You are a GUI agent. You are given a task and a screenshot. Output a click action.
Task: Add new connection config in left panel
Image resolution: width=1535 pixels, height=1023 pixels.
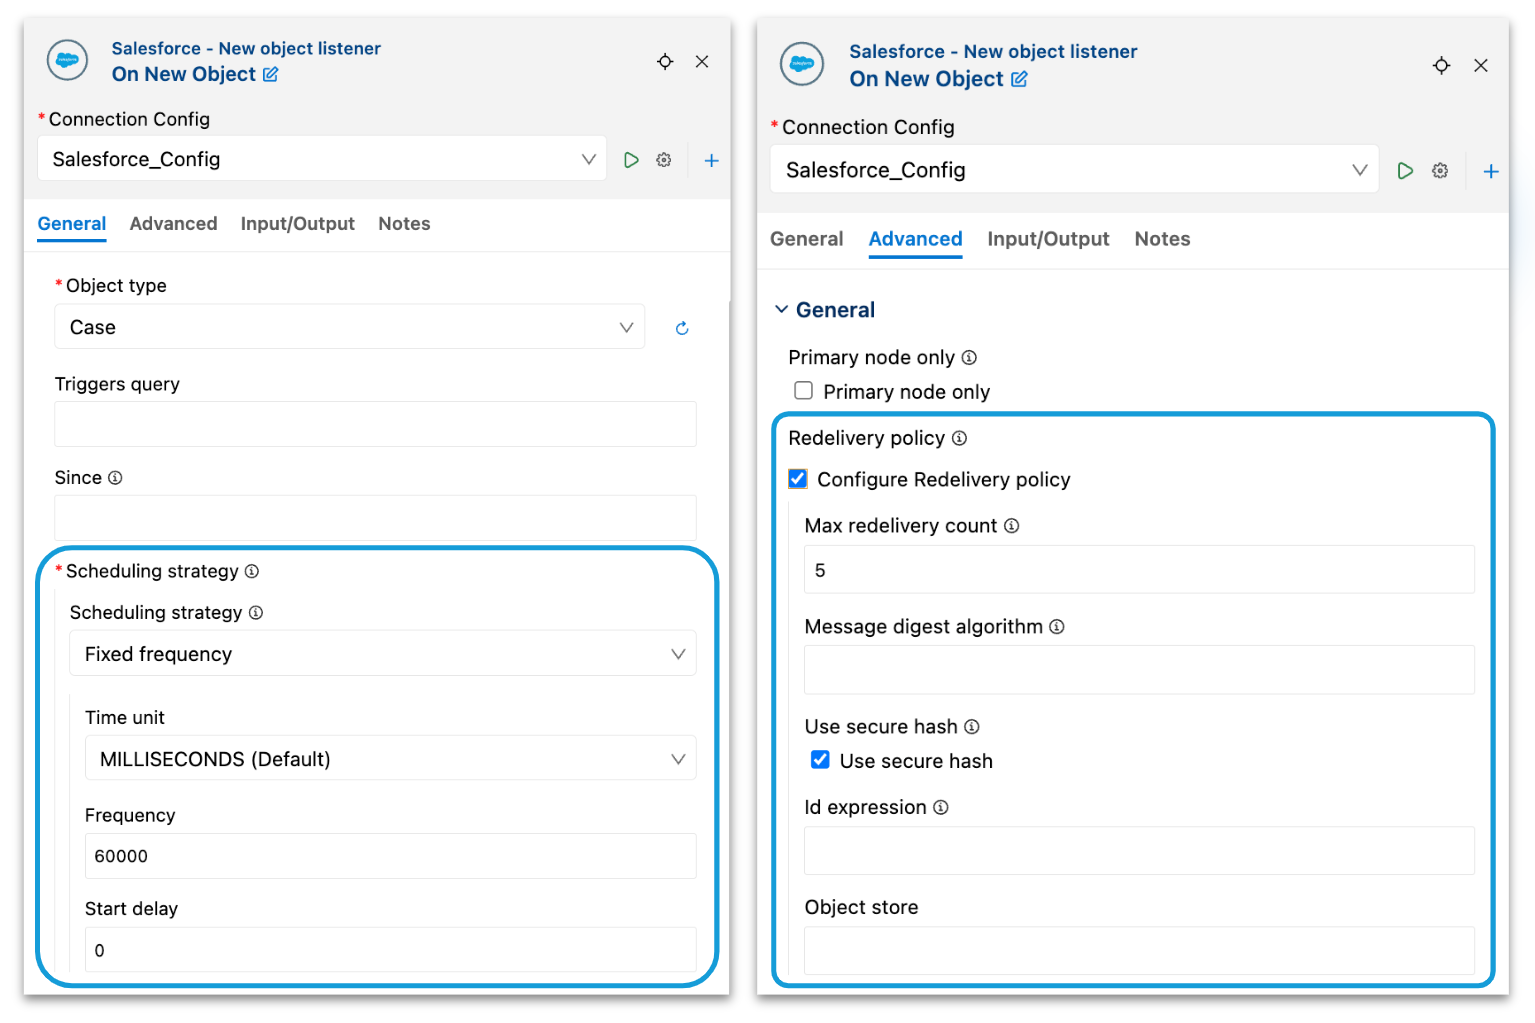pyautogui.click(x=711, y=160)
